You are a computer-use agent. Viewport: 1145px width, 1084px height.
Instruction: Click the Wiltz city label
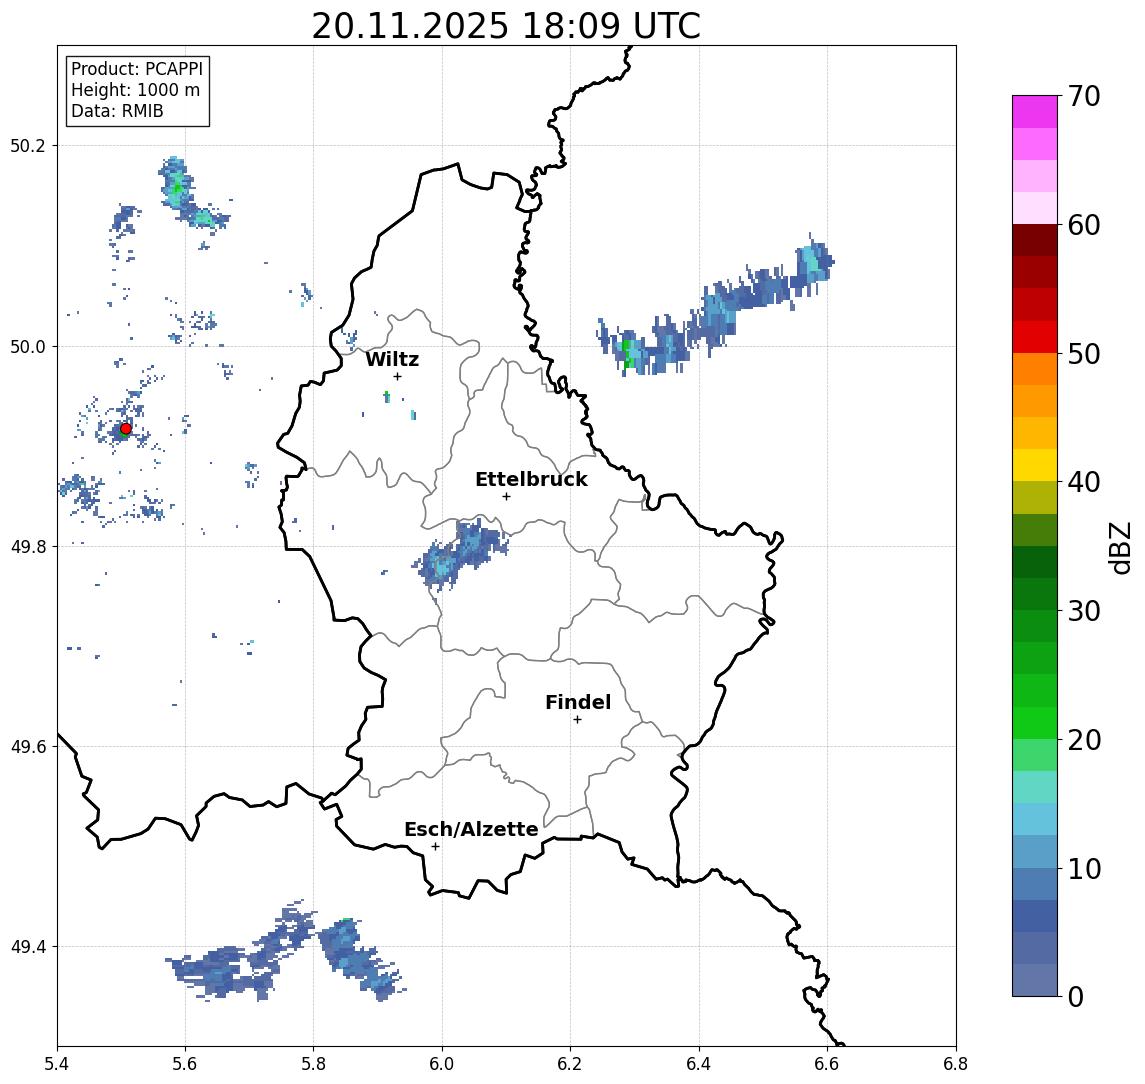pyautogui.click(x=392, y=359)
